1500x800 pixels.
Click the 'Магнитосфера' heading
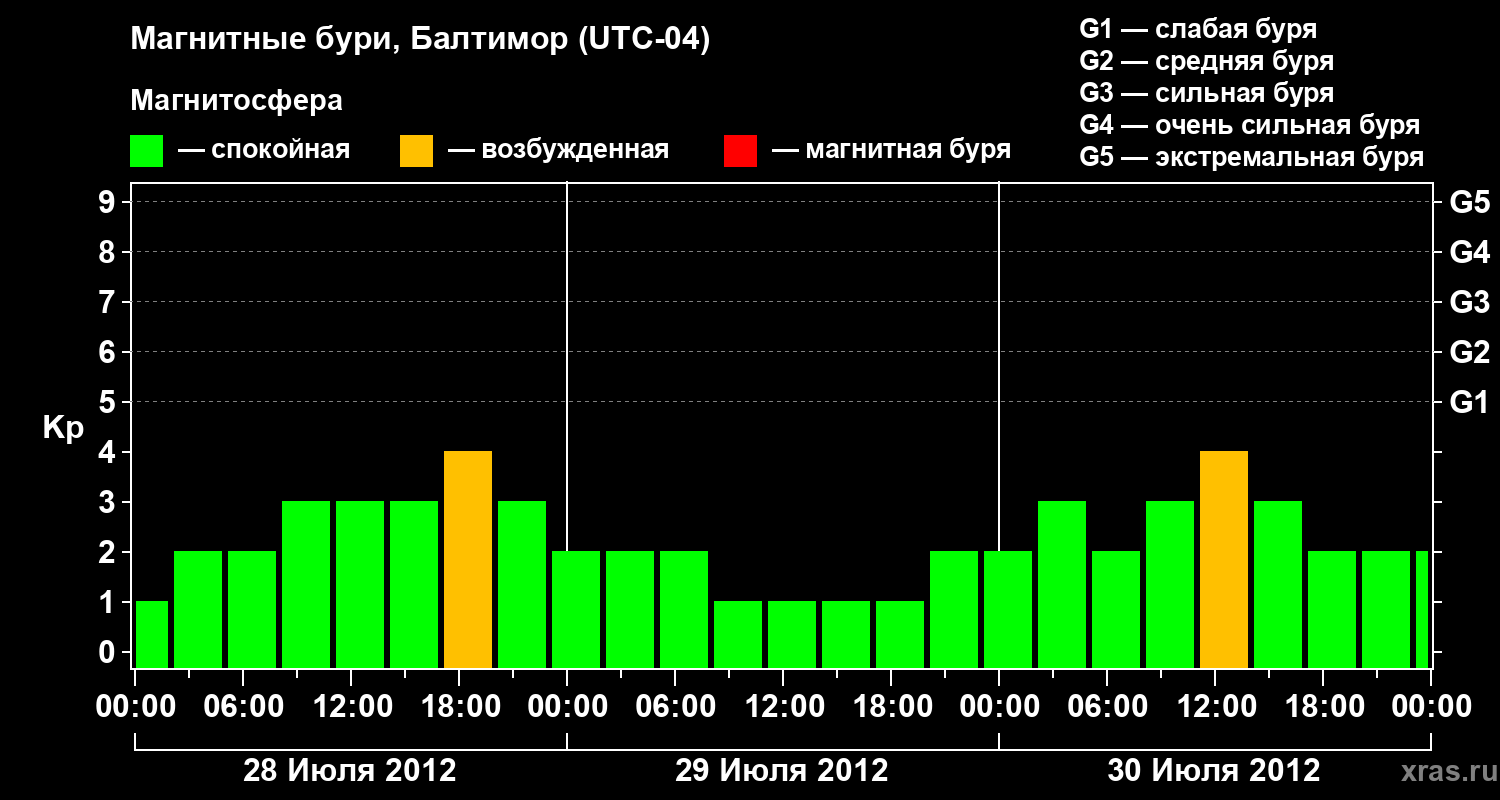237,101
